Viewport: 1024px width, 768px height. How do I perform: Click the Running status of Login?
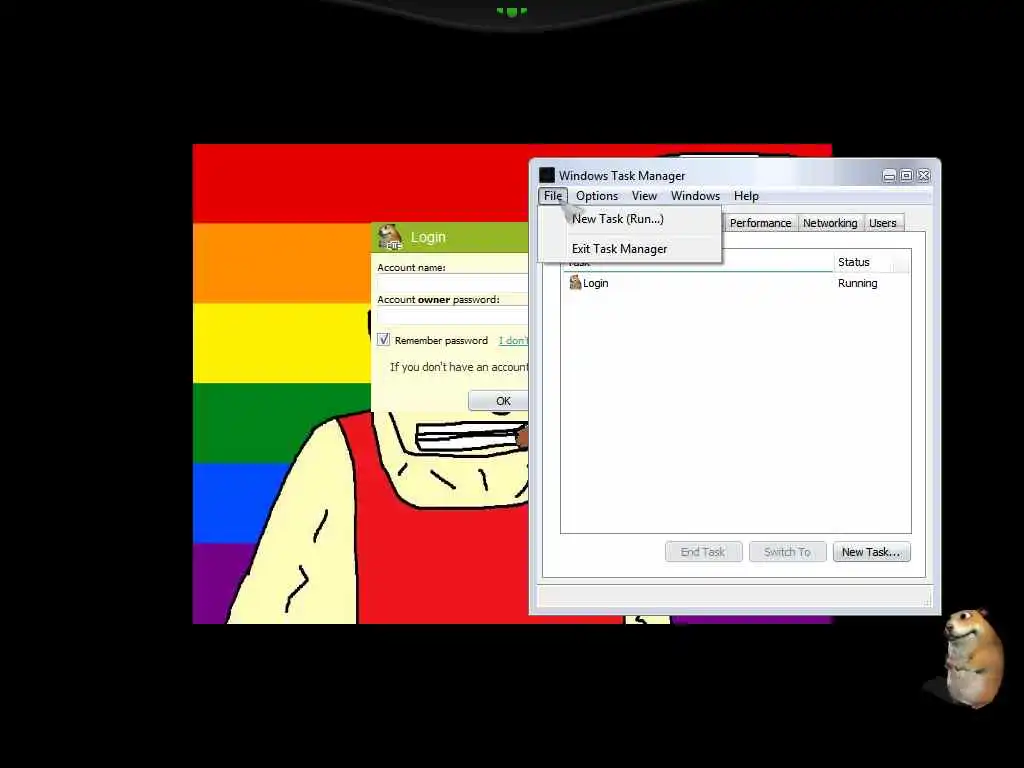(857, 283)
